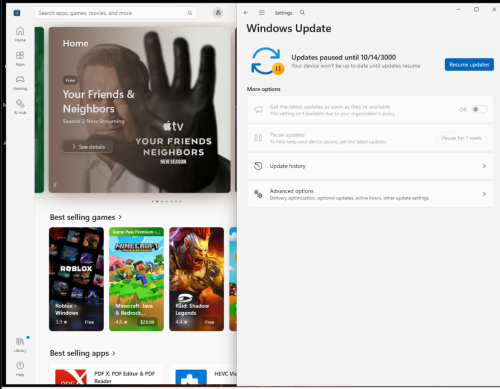The height and width of the screenshot is (389, 500).
Task: Open Best selling apps link
Action: point(83,353)
